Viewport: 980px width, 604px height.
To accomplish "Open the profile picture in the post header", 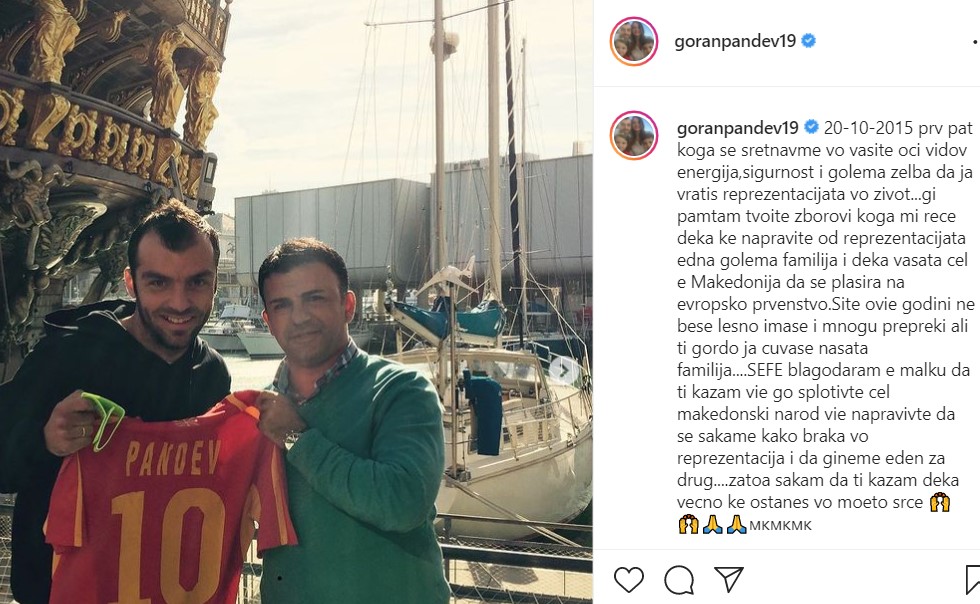I will click(x=634, y=41).
